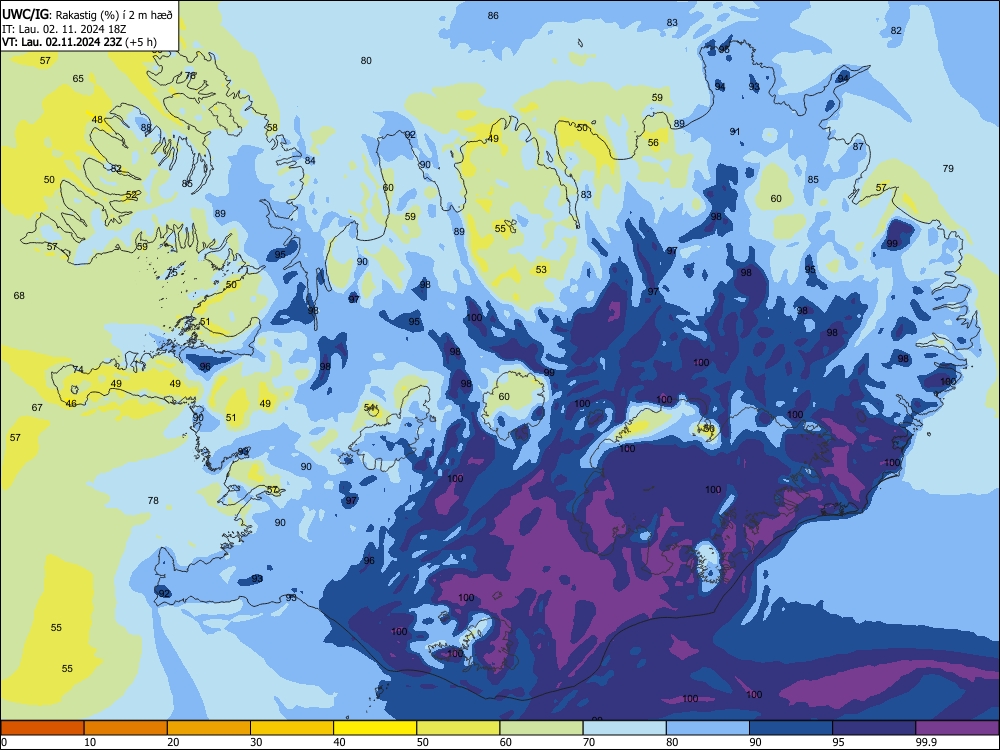Click the 79 value near the east edge
This screenshot has width=1000, height=750.
(x=948, y=168)
